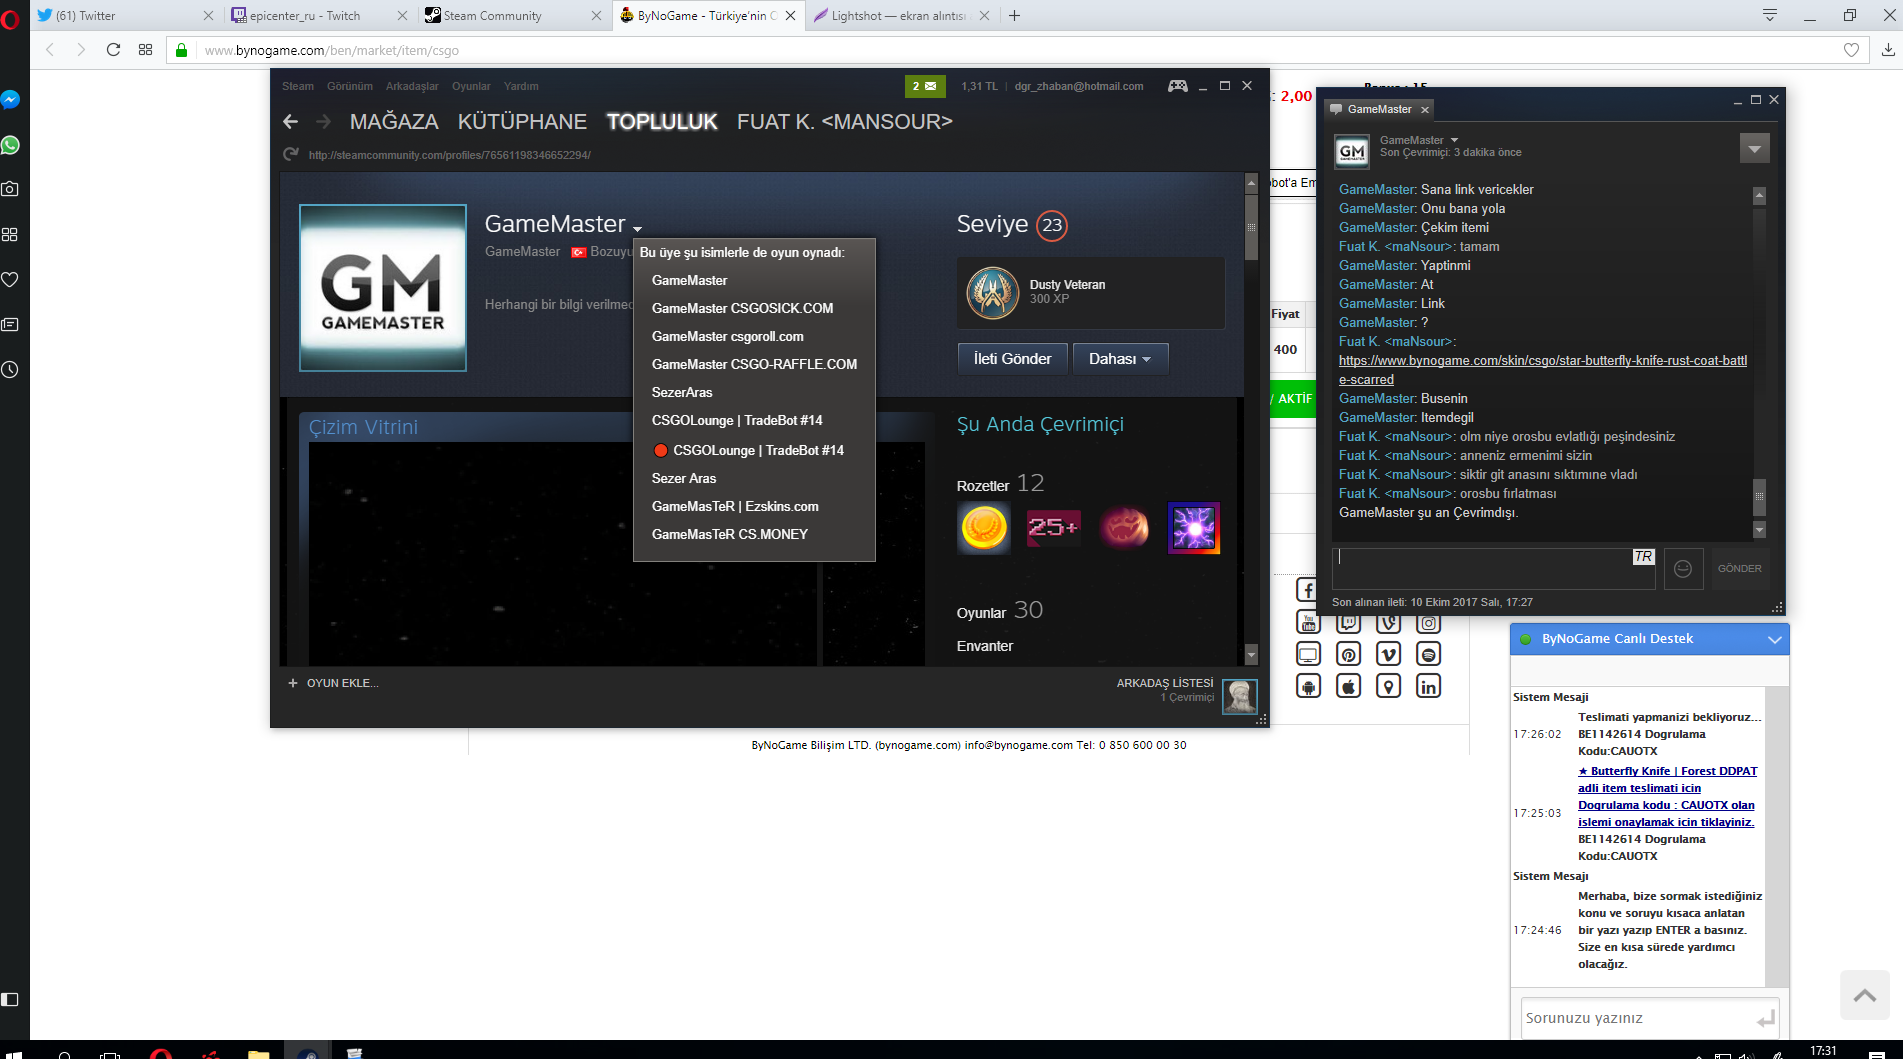This screenshot has height=1059, width=1903.
Task: Open WhatsApp in the Opera sidebar
Action: pyautogui.click(x=10, y=145)
